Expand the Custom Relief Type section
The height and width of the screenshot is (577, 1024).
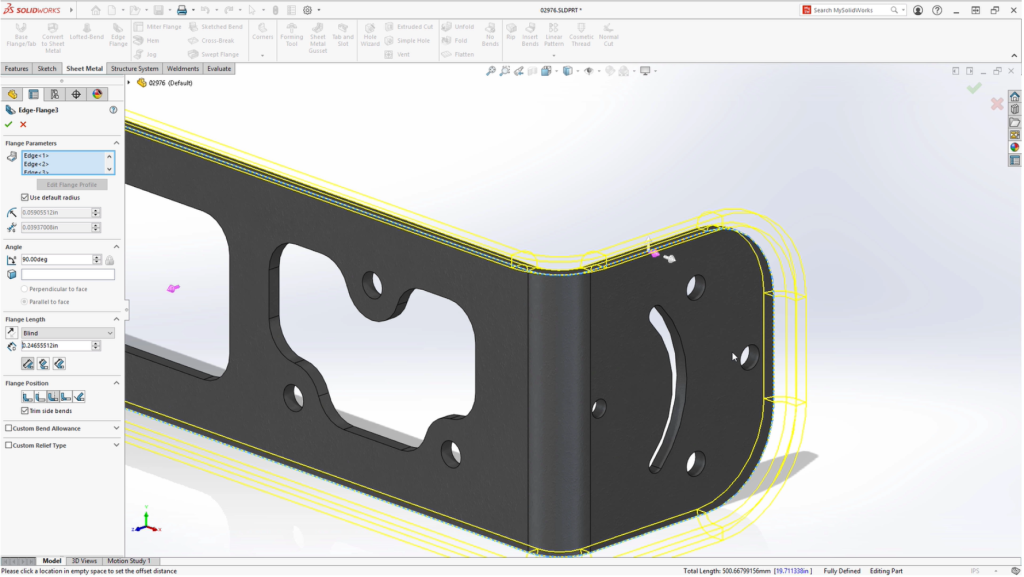116,445
